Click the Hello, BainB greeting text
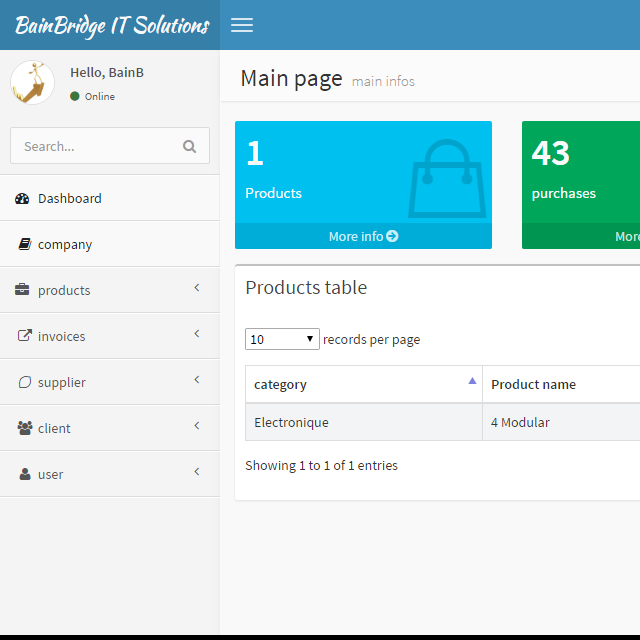Image resolution: width=640 pixels, height=640 pixels. point(107,73)
